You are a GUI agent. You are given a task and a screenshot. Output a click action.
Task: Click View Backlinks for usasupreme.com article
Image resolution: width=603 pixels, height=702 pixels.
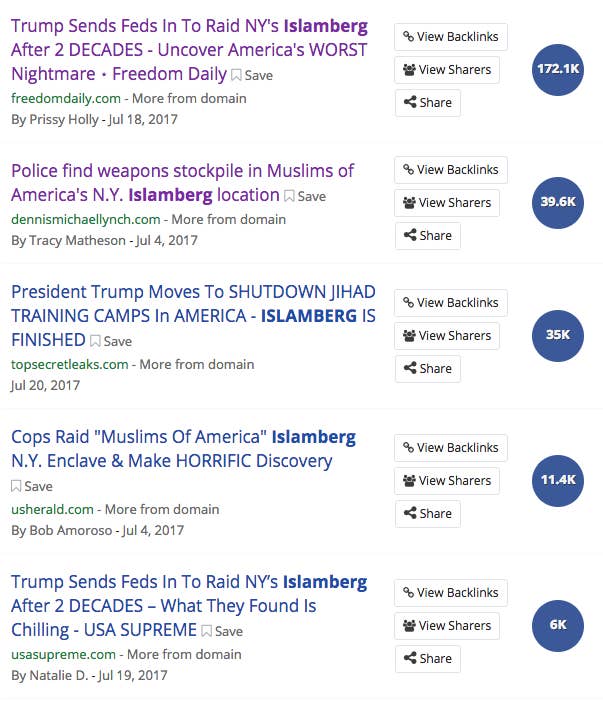coord(451,593)
